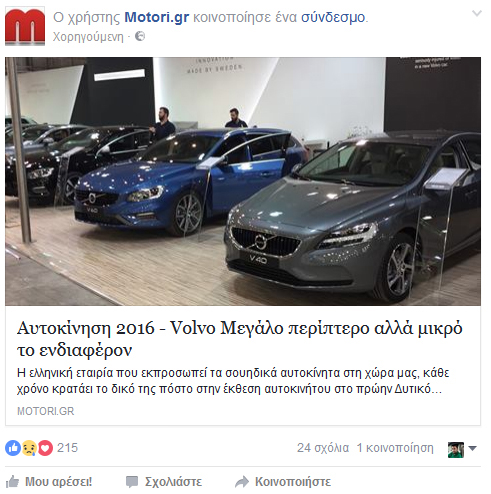
Task: Open the 'Αυτοκίνηση 2016 - Volvo' headline
Action: click(x=239, y=339)
